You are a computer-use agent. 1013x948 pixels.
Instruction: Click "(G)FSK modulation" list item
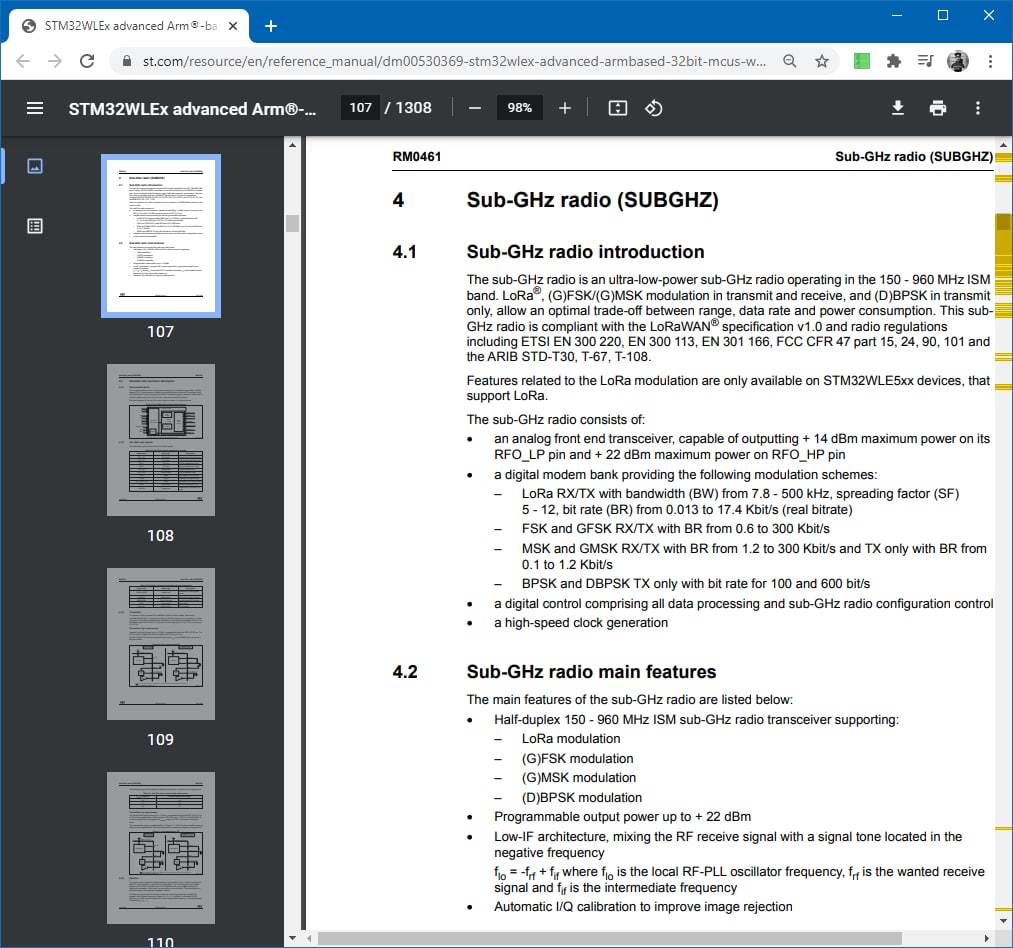click(x=578, y=759)
